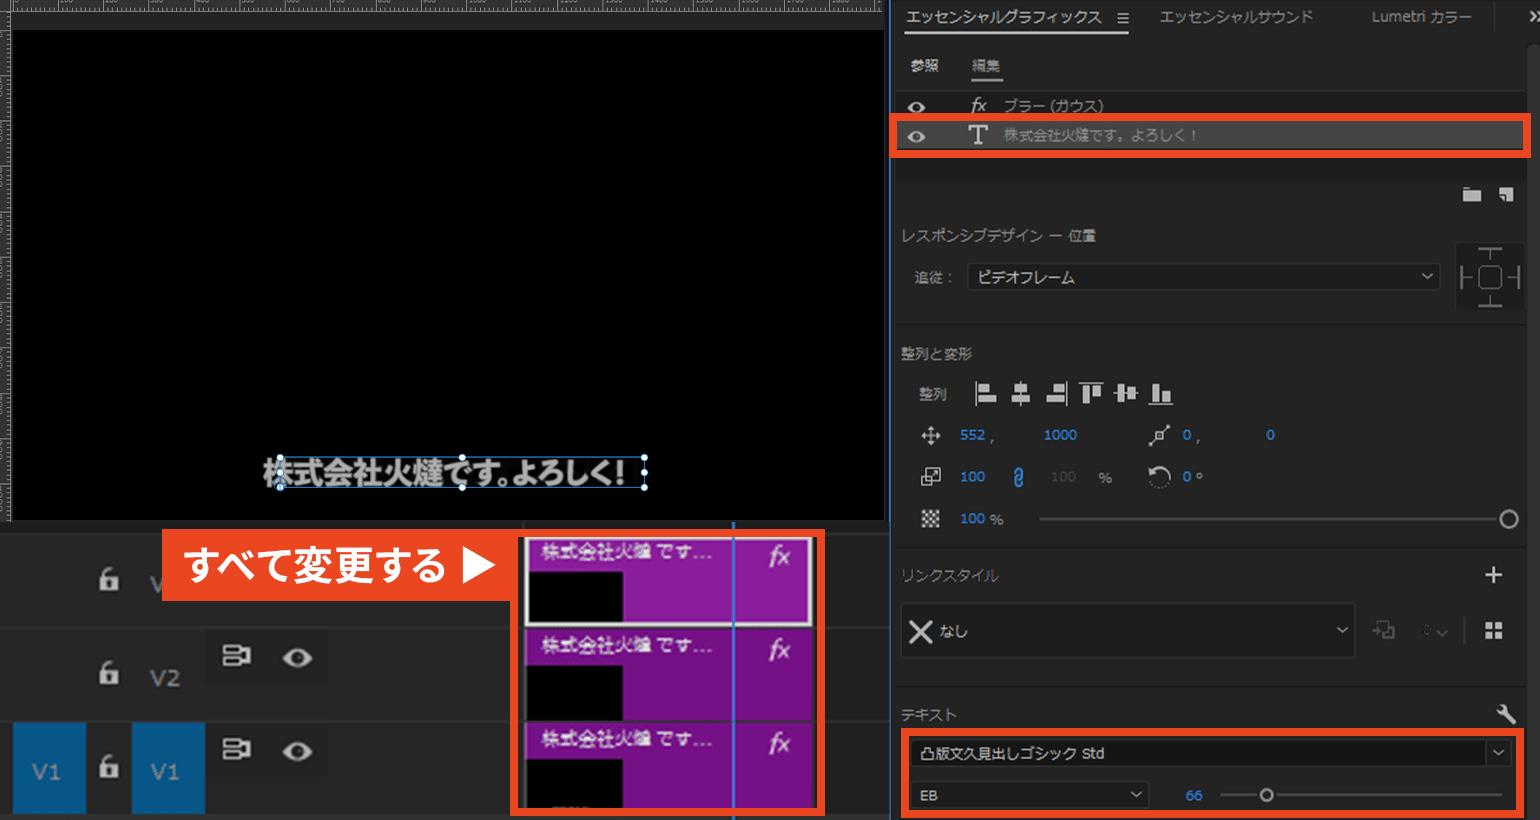Switch to the エッセンシャルグラフィックス tab

(1003, 17)
